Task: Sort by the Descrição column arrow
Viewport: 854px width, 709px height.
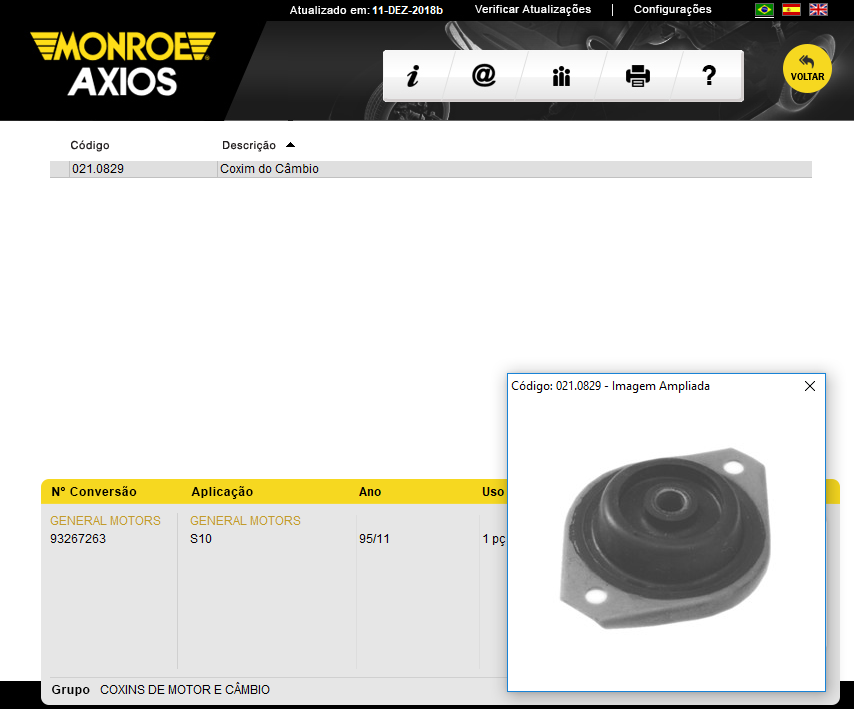Action: (x=290, y=145)
